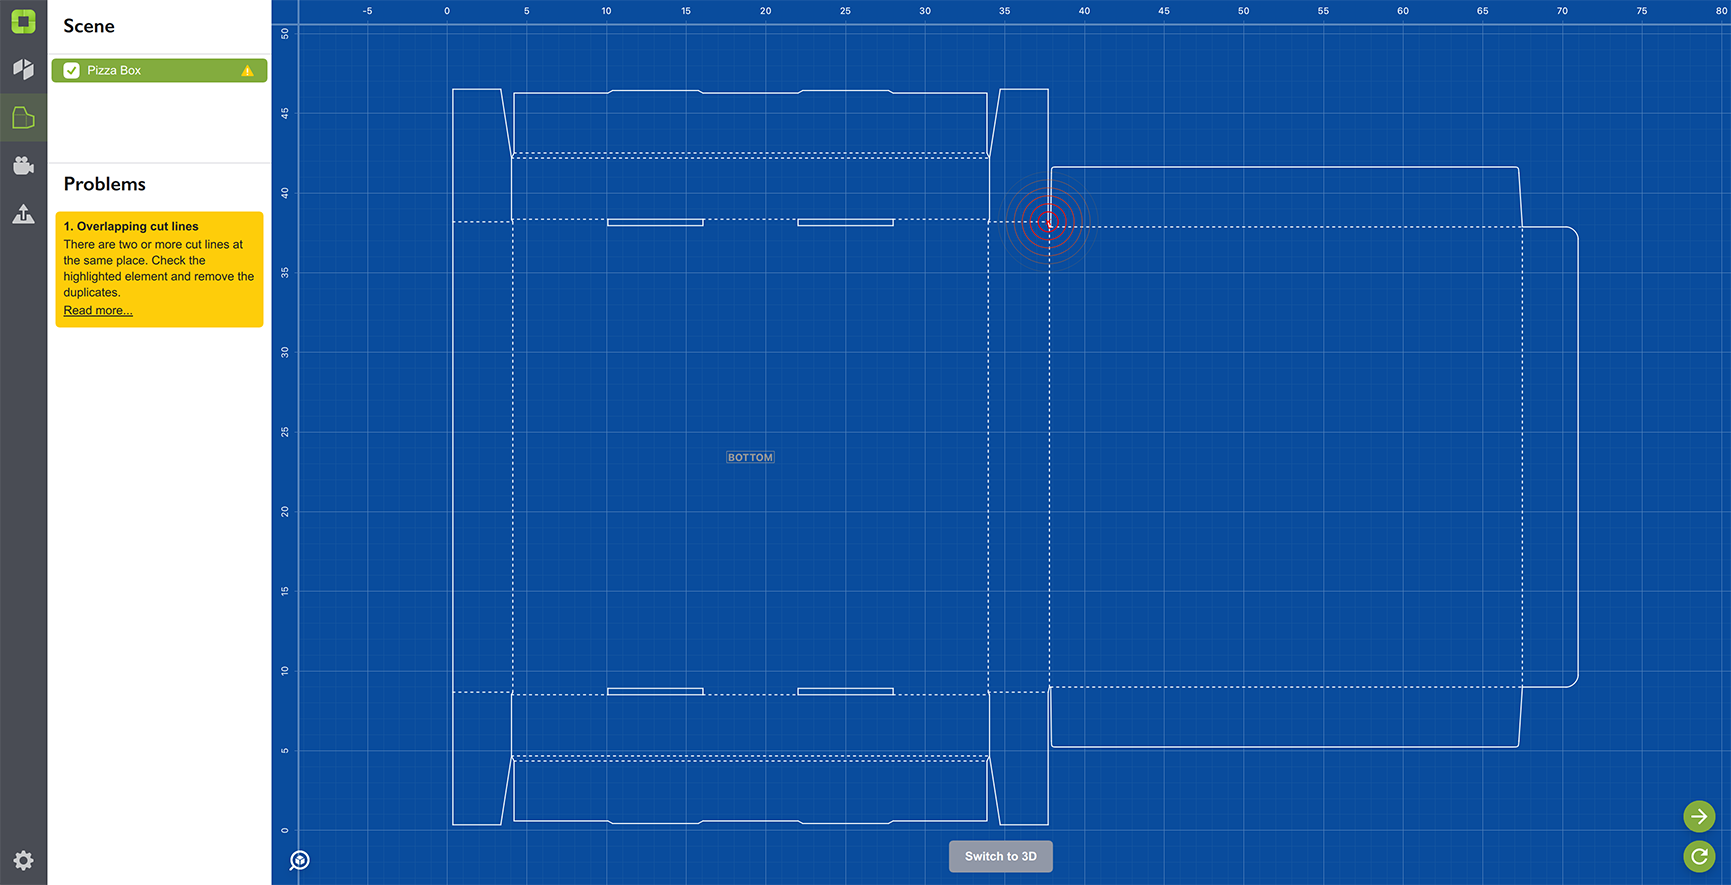
Task: Click the Problems panel heading
Action: point(105,184)
